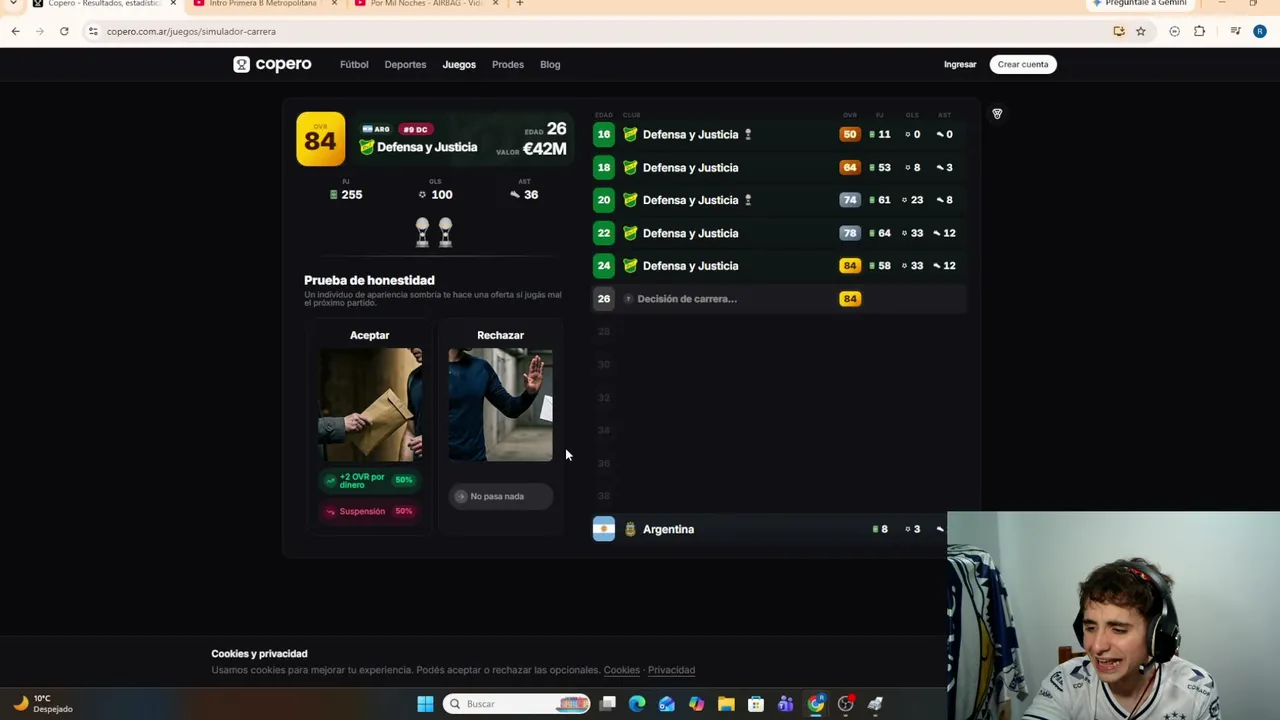
Task: Click the OVR 78 badge in age 22 row
Action: [x=850, y=233]
